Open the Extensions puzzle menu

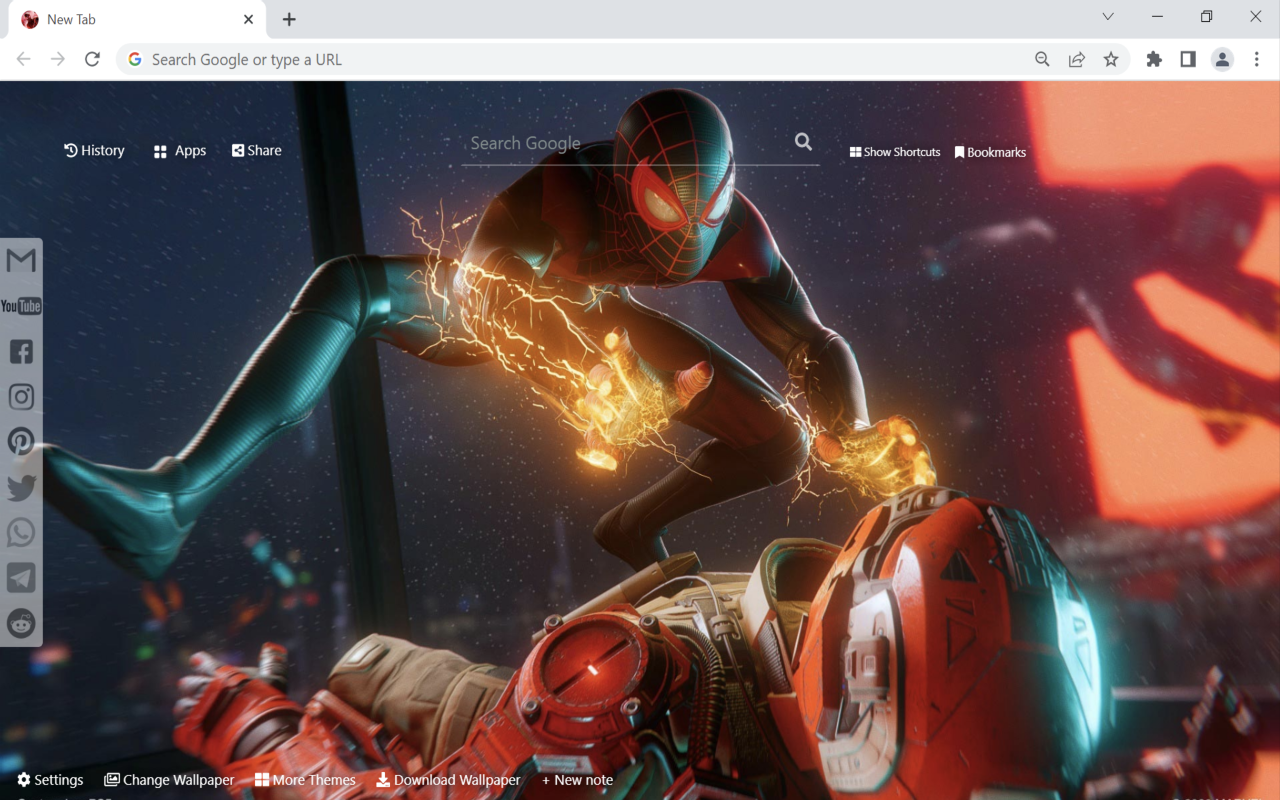pos(1154,59)
